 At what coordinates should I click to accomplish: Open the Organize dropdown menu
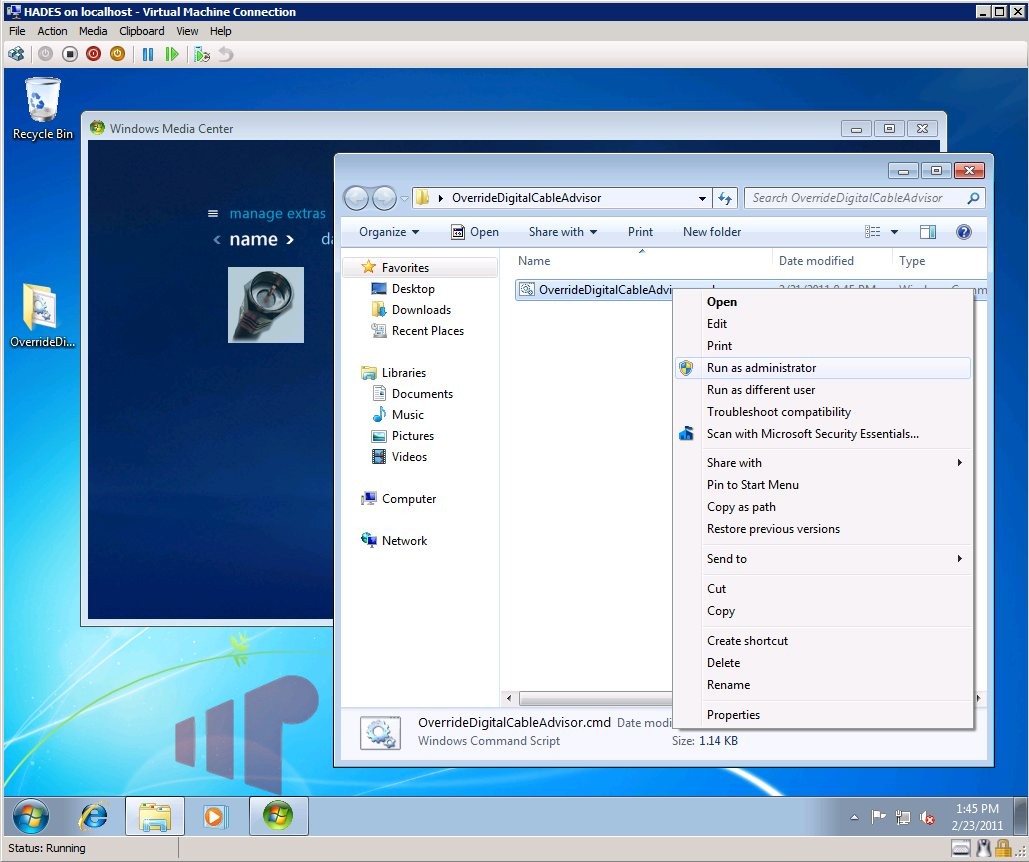389,232
